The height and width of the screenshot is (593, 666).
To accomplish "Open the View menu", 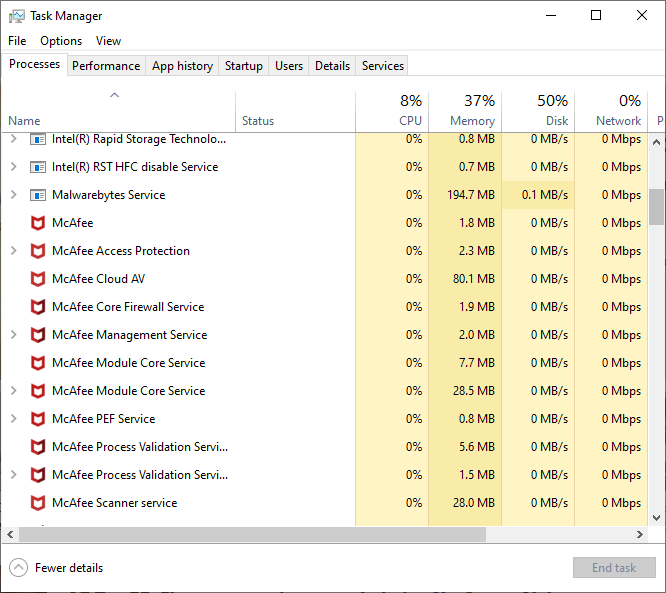I will click(x=108, y=41).
